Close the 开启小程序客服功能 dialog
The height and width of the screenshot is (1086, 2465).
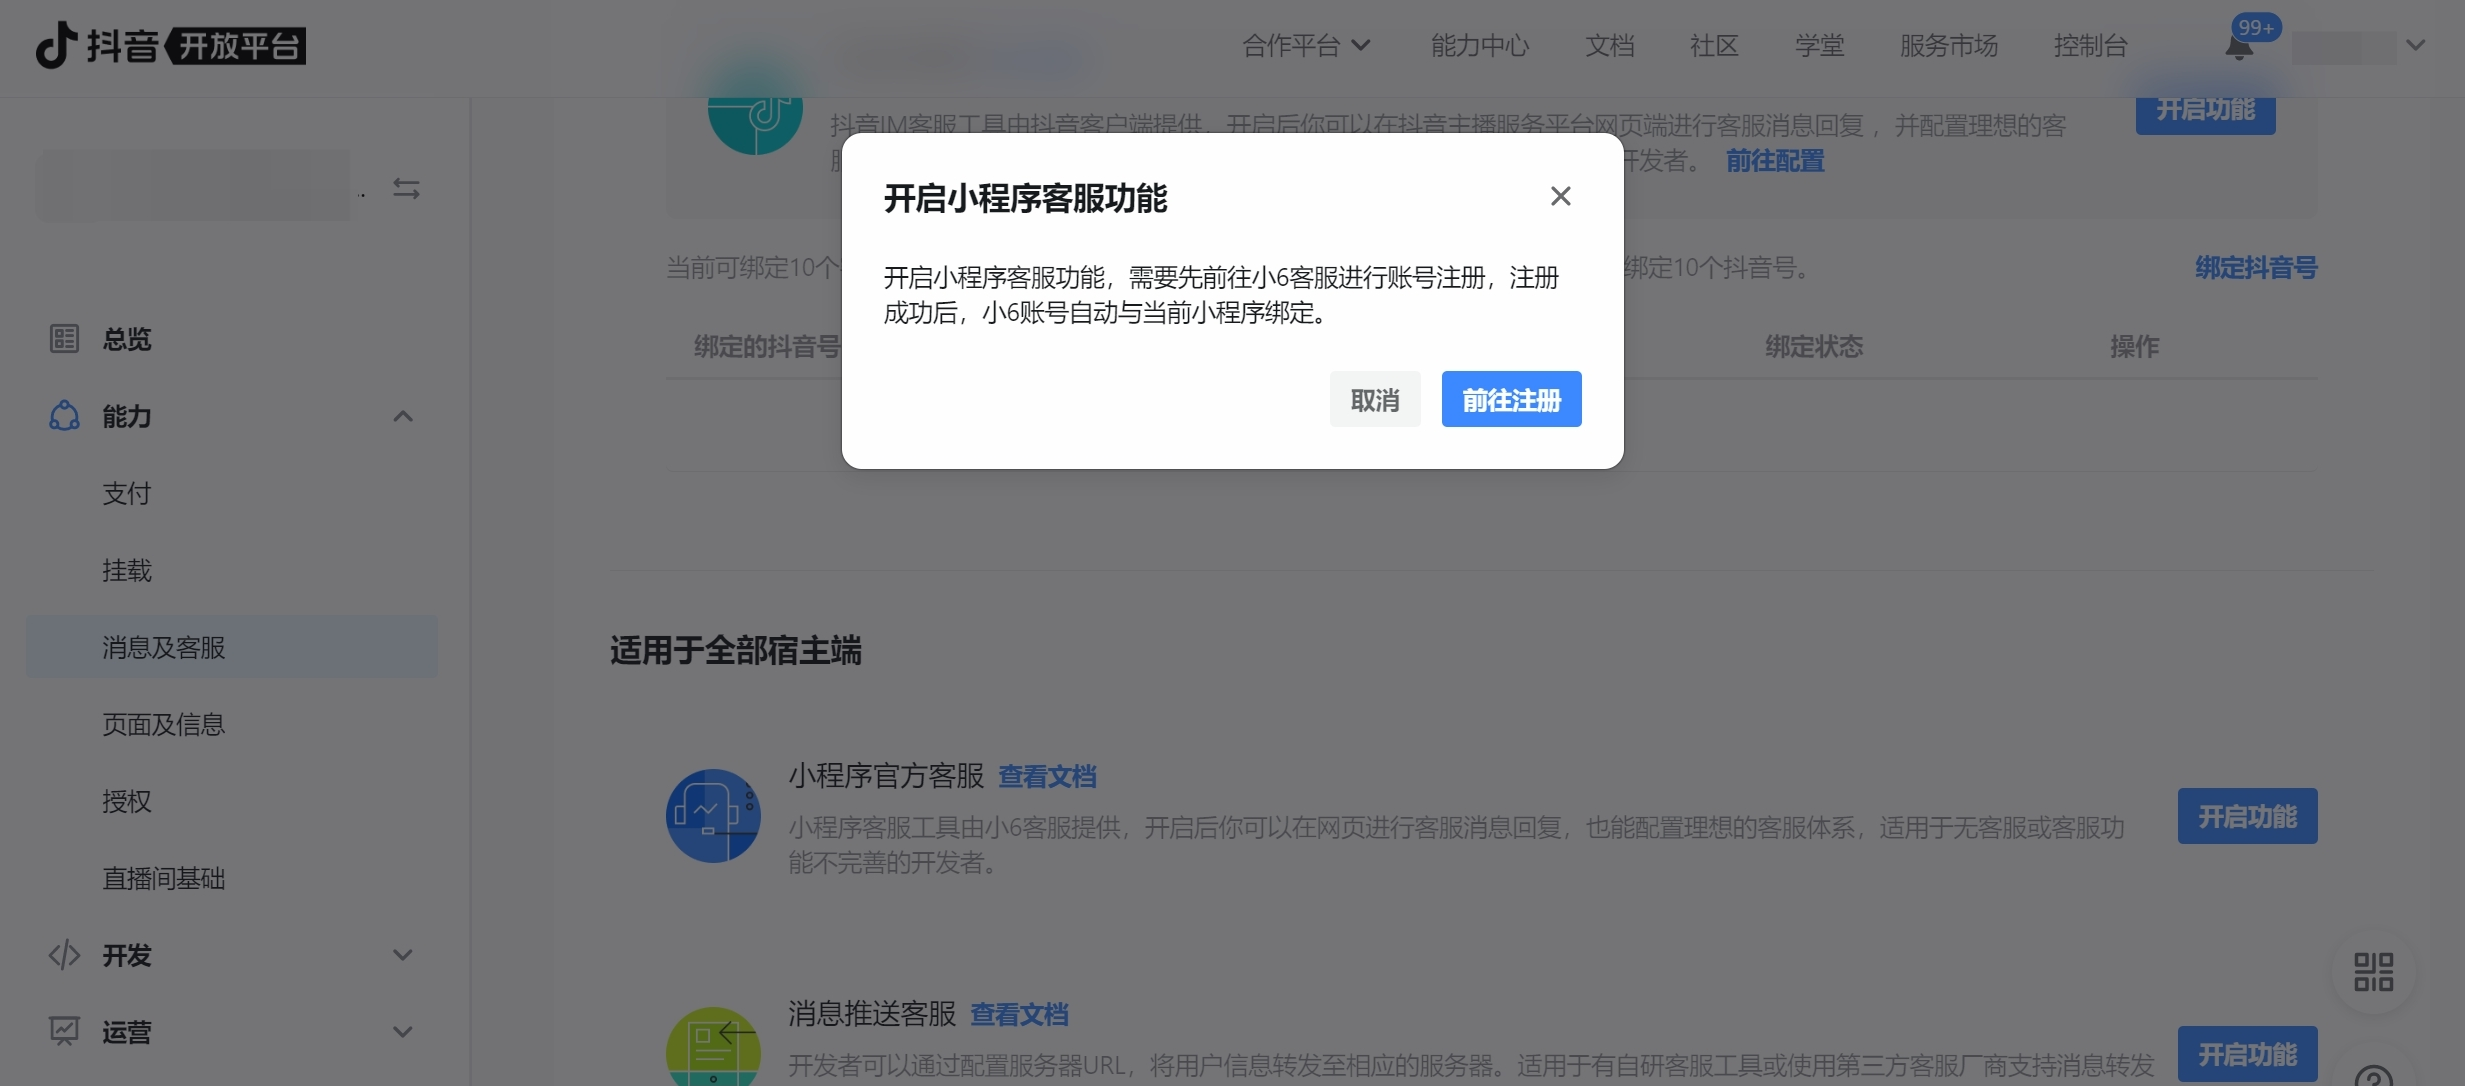coord(1560,196)
